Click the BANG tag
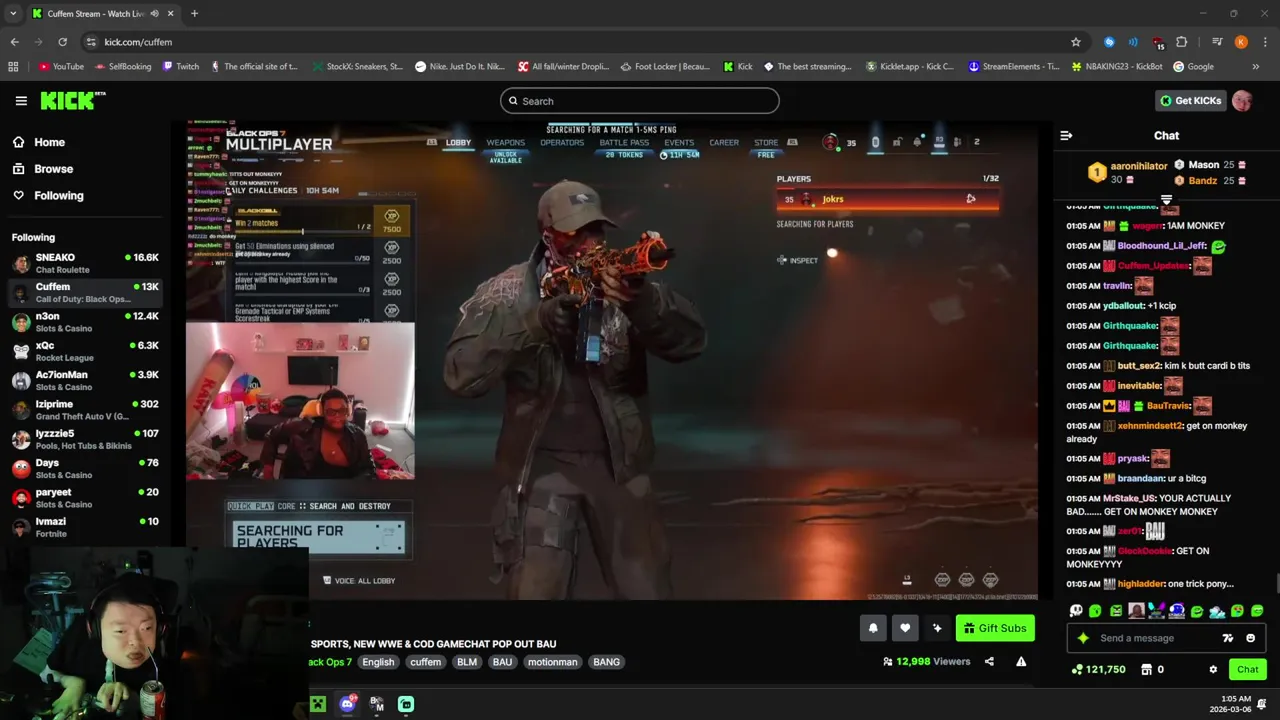 (x=606, y=662)
